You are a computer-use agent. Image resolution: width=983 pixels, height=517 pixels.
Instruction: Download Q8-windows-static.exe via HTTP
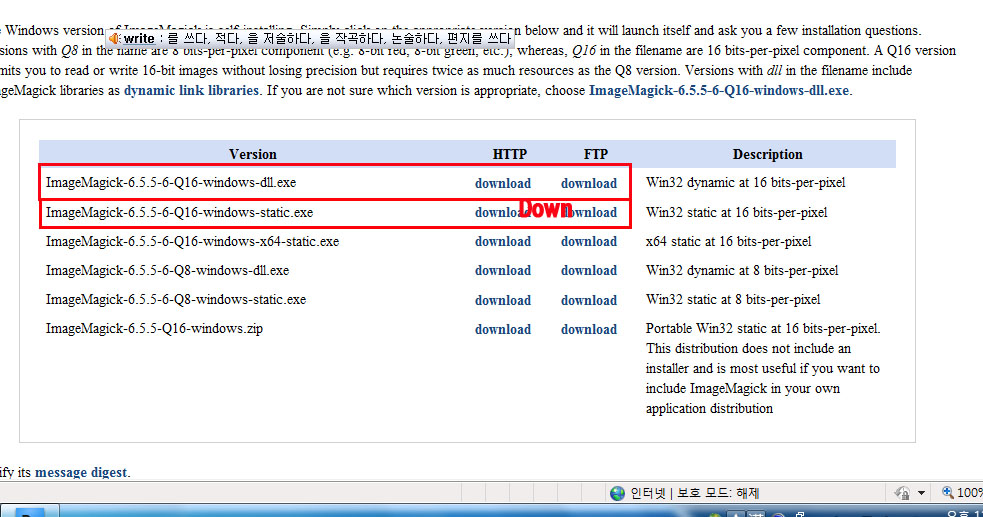[502, 300]
